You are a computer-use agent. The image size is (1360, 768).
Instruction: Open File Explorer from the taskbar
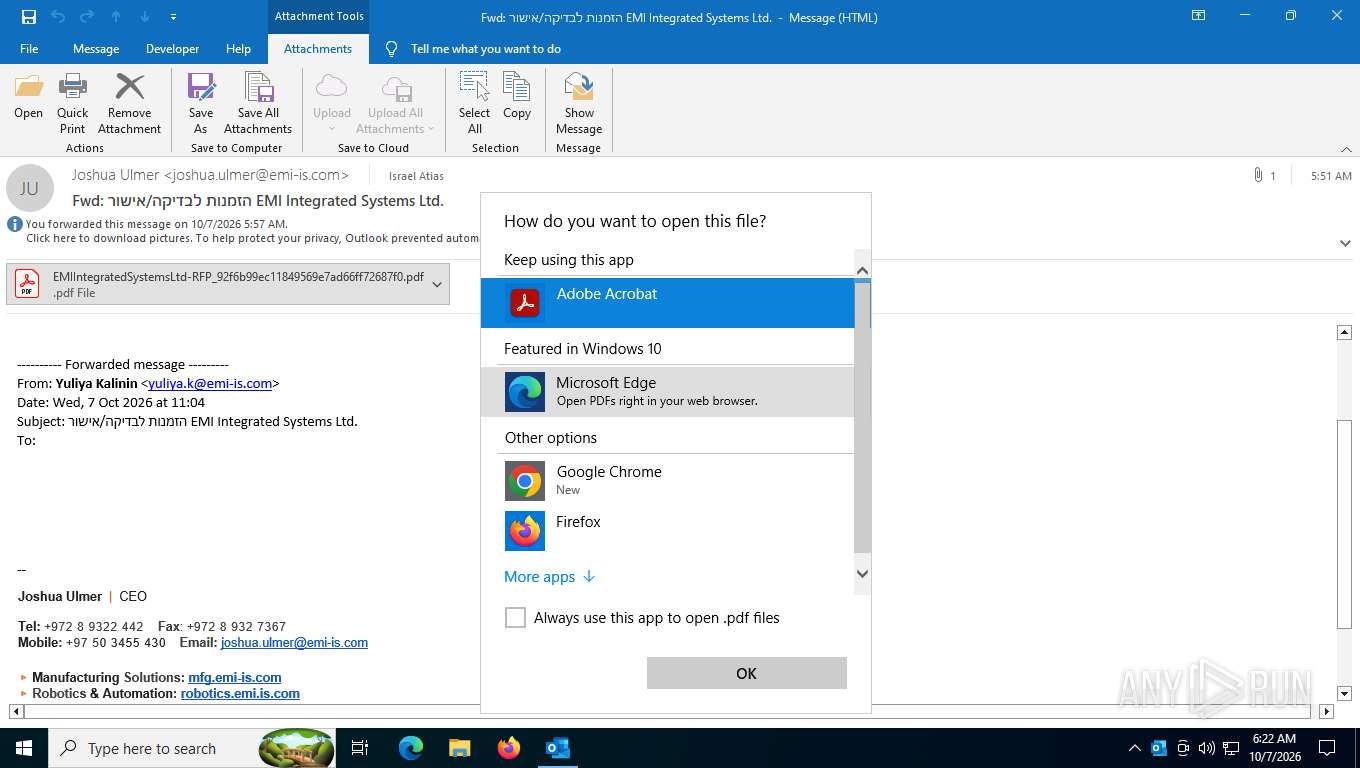click(459, 747)
